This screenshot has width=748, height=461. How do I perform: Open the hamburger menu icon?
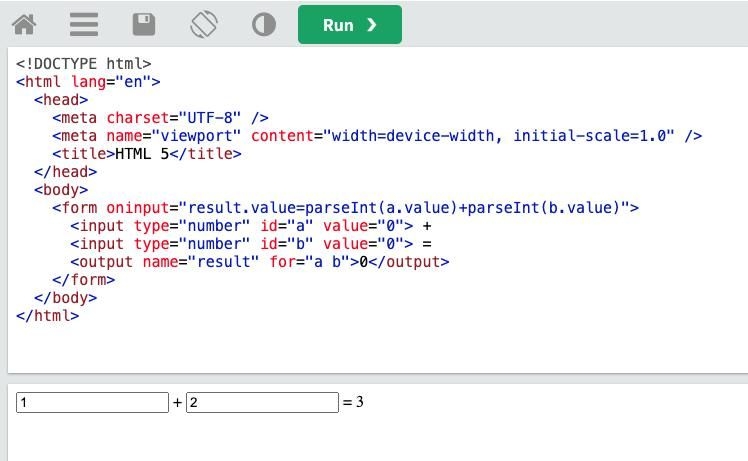(84, 24)
